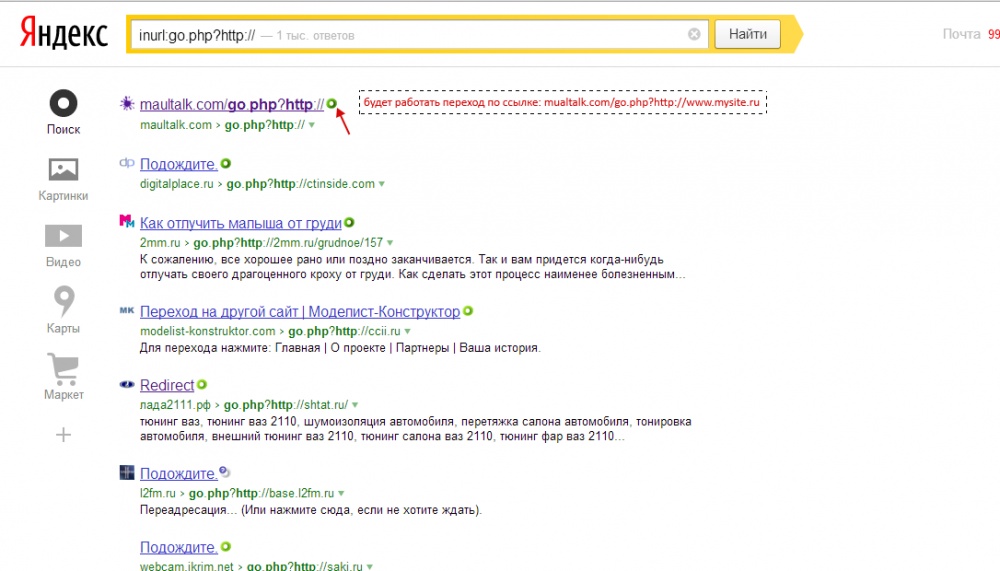Click go.php?http://ctinside.com URL path
The height and width of the screenshot is (571, 1000).
[301, 184]
